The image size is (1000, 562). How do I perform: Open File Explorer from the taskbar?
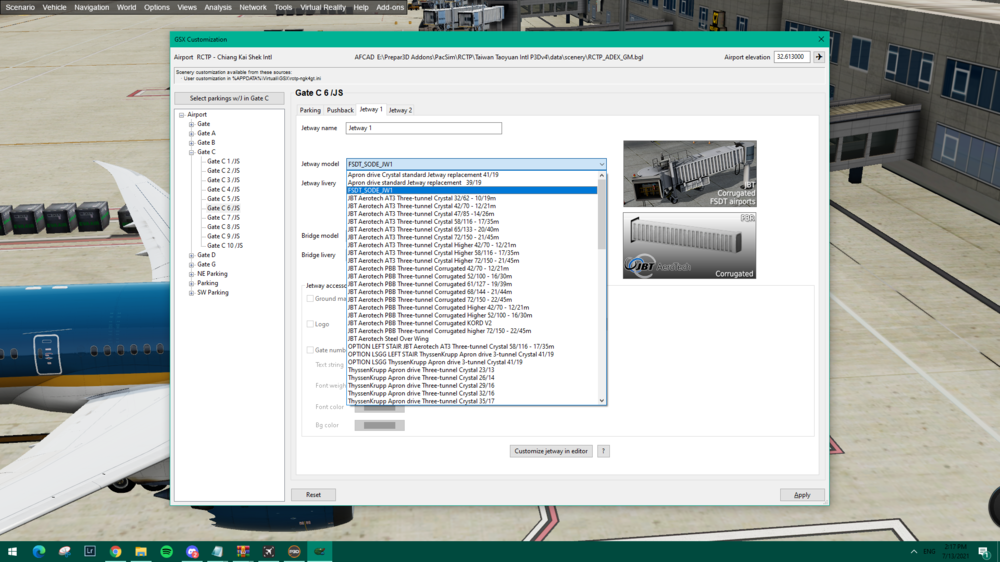141,551
